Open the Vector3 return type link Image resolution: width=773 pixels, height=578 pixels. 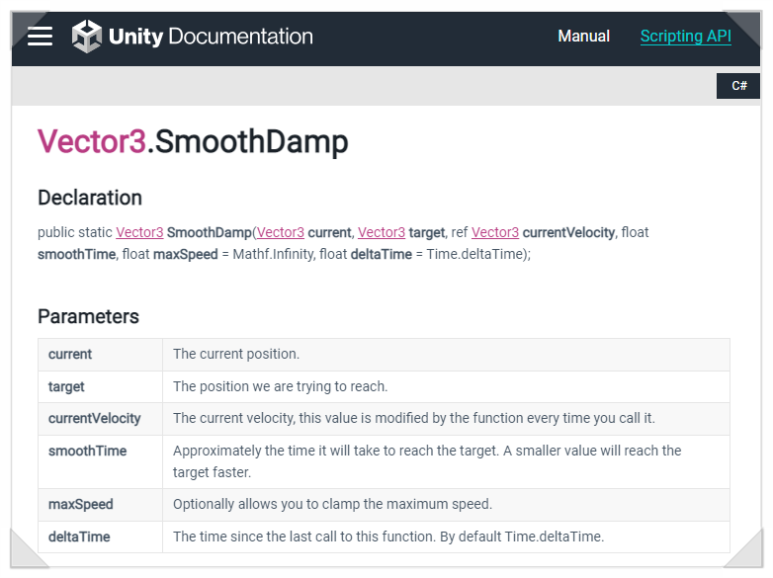tap(140, 232)
